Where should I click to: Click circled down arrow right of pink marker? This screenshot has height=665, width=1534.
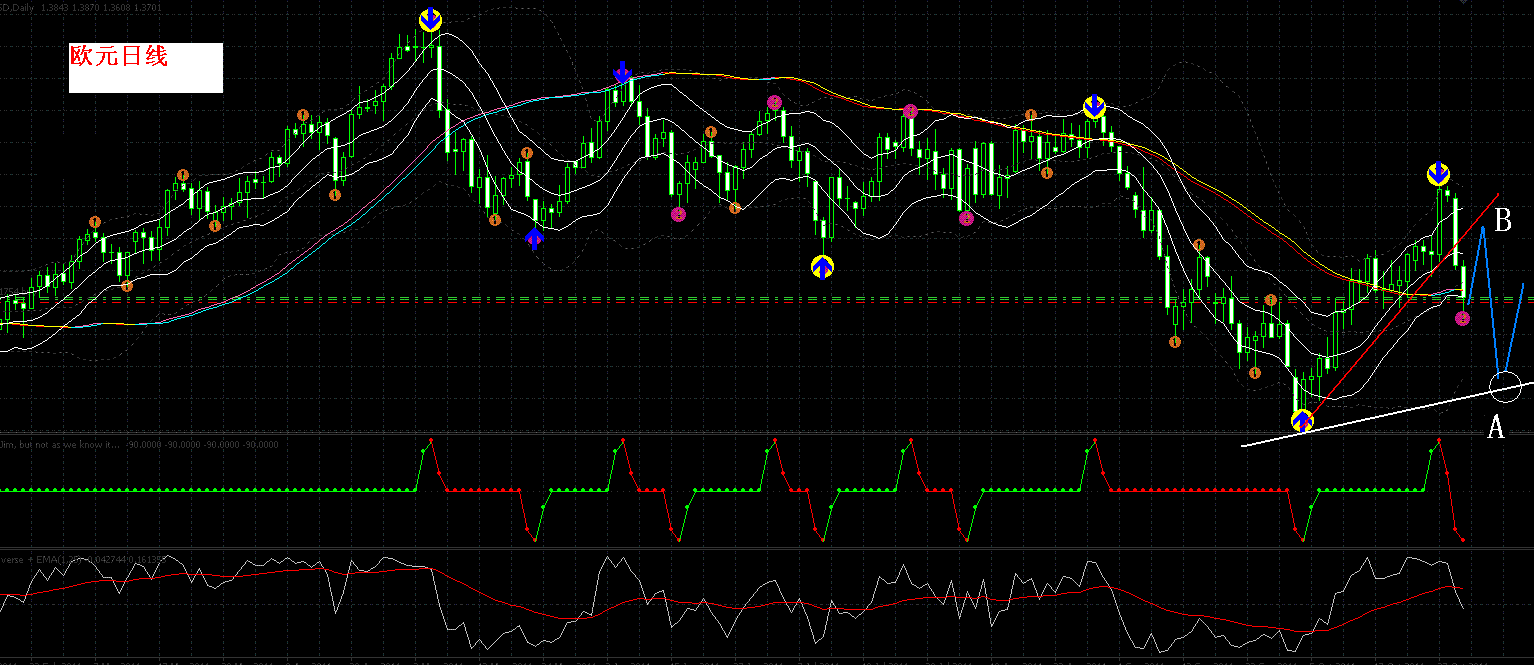pyautogui.click(x=1094, y=106)
